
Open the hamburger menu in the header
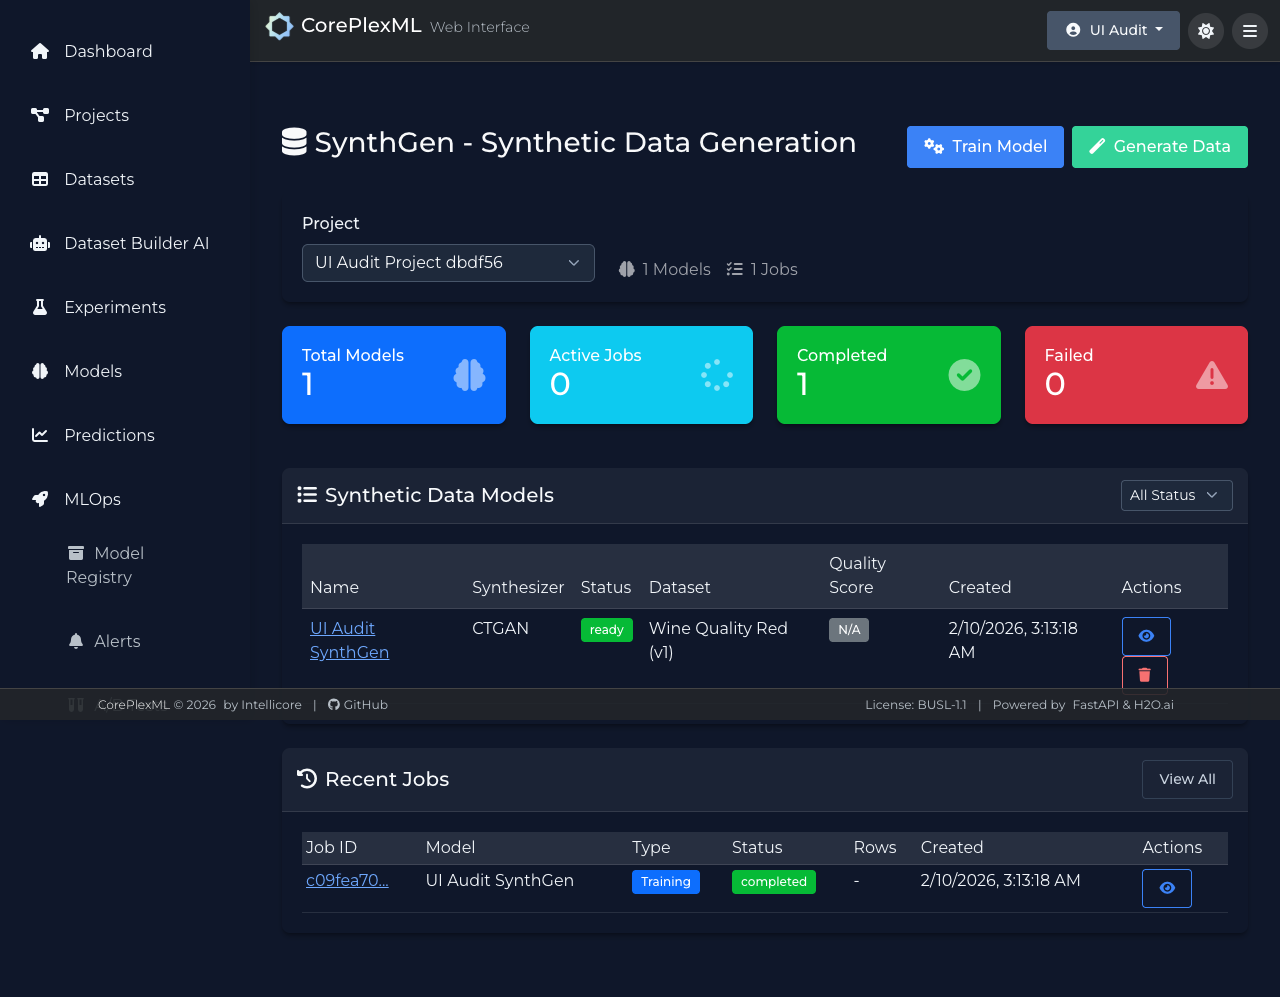[1250, 31]
